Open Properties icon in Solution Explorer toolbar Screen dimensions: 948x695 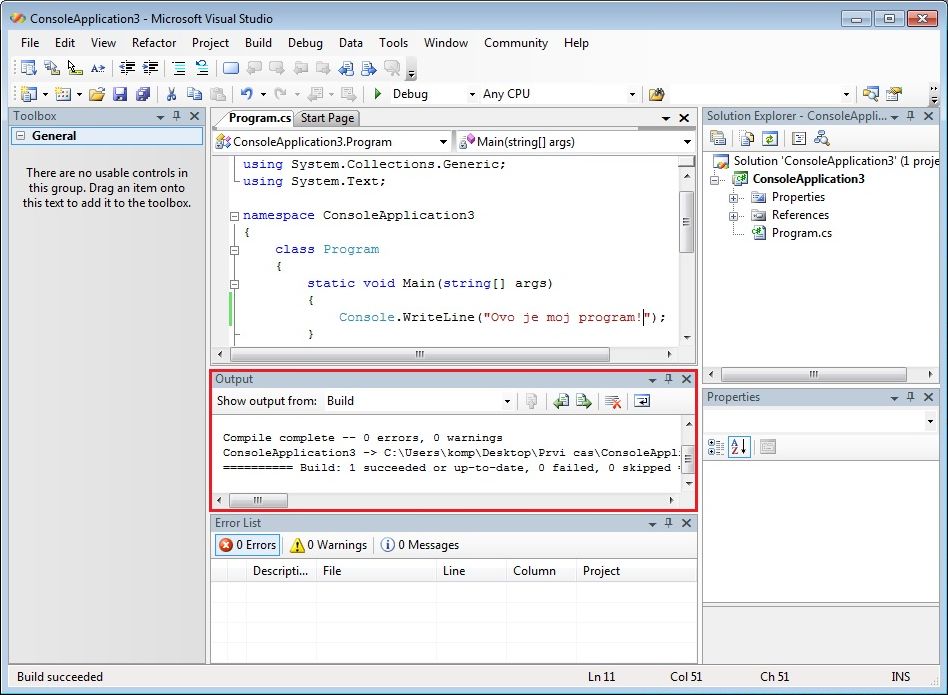pos(718,138)
